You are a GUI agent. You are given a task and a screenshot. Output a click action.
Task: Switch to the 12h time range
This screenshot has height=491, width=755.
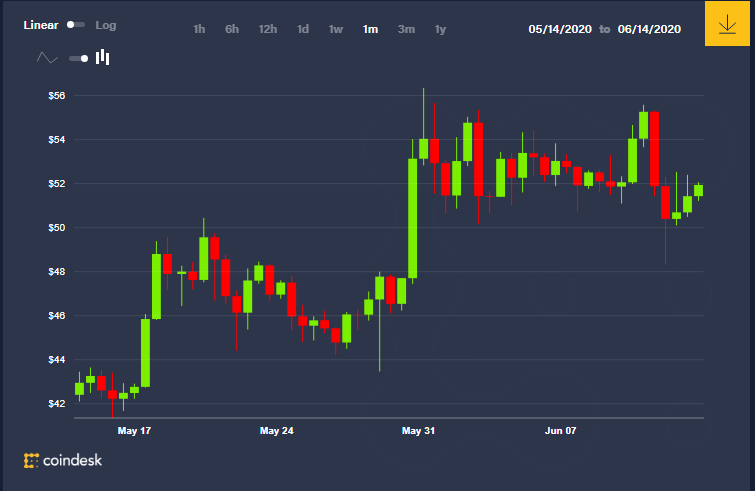tap(268, 29)
